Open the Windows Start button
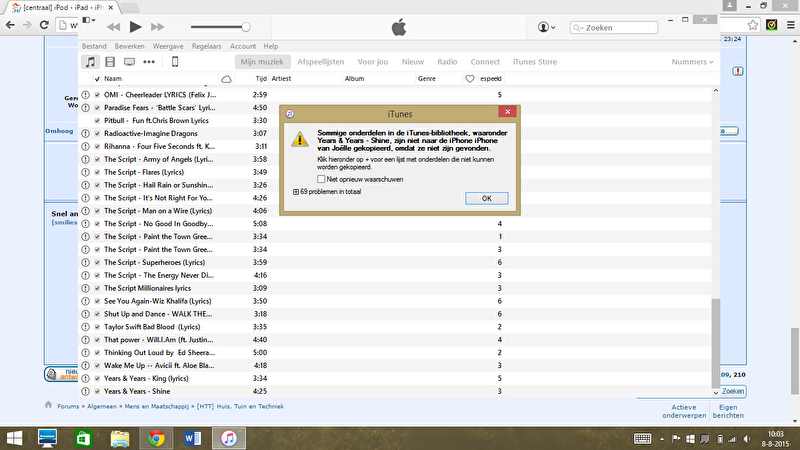The image size is (800, 450). click(14, 438)
